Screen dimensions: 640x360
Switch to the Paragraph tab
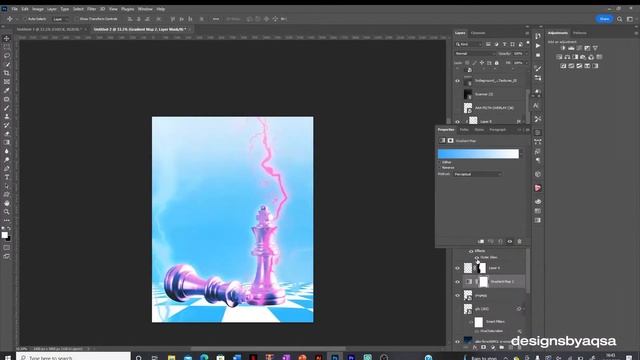[498, 130]
